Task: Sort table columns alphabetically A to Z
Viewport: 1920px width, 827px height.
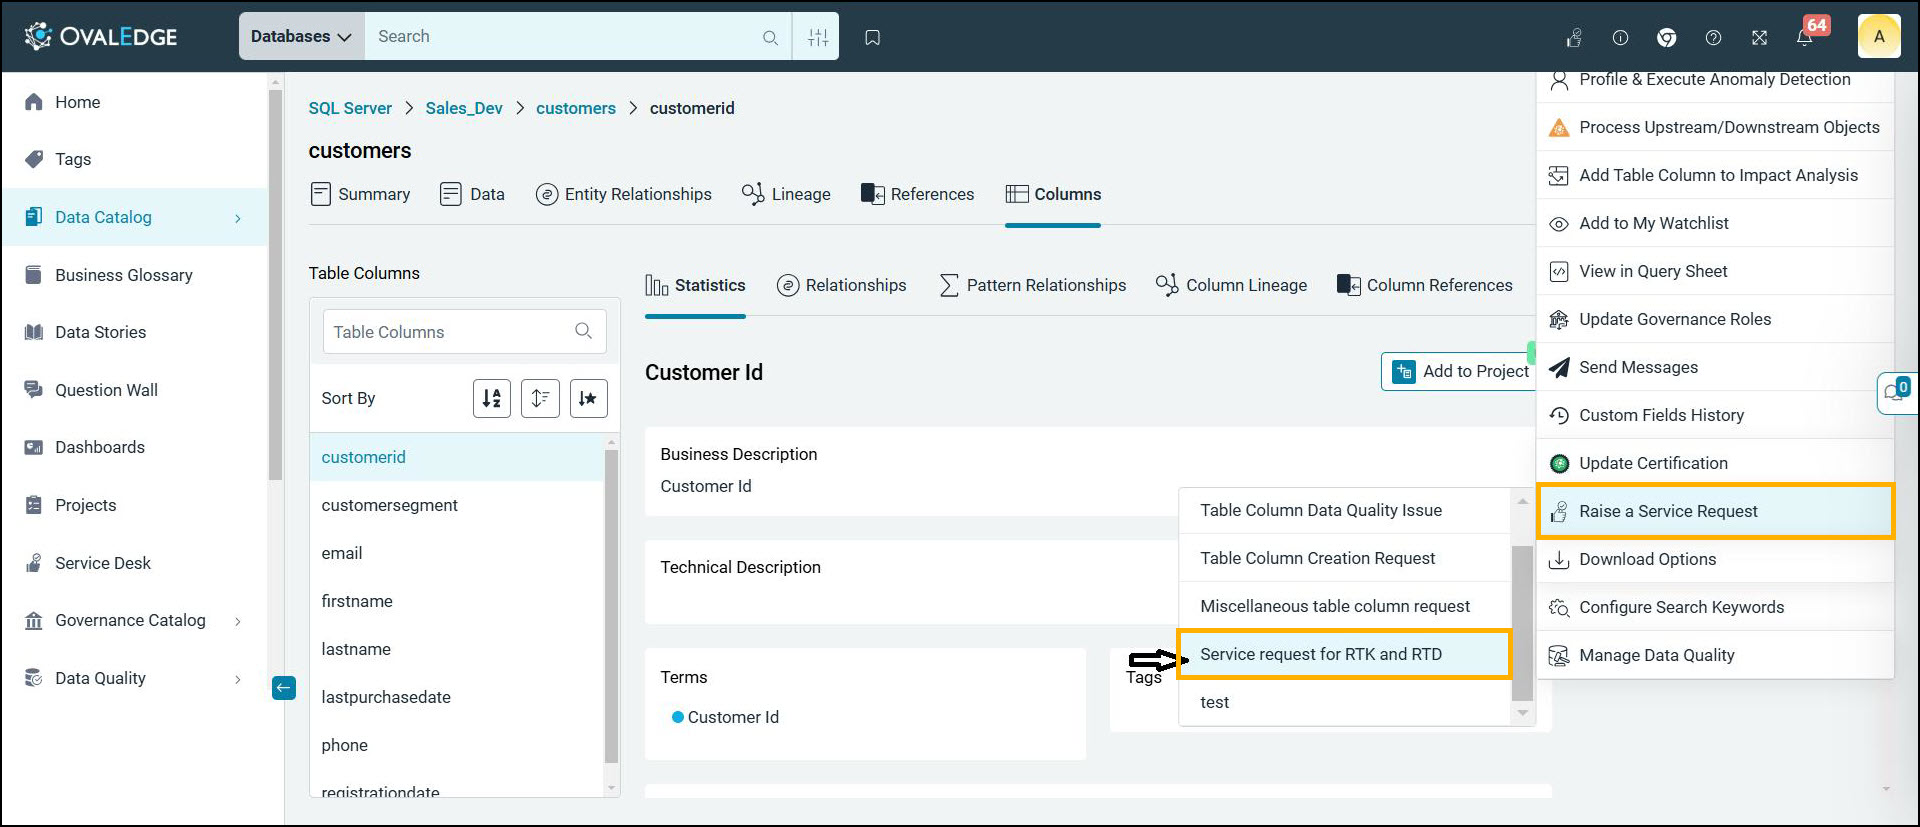Action: [491, 398]
